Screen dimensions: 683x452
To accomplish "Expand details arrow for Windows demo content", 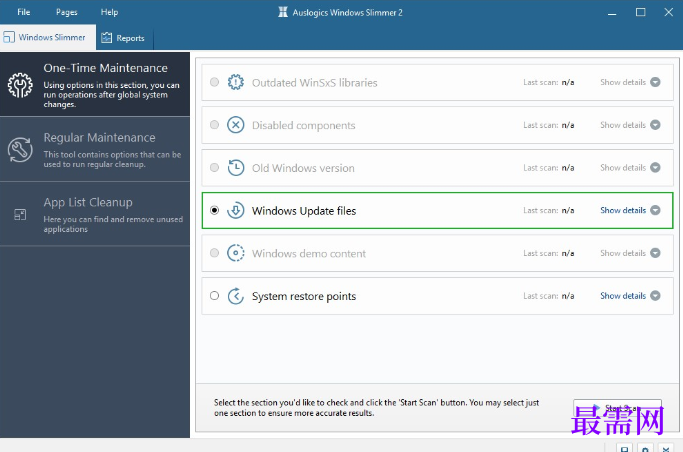I will [x=656, y=253].
